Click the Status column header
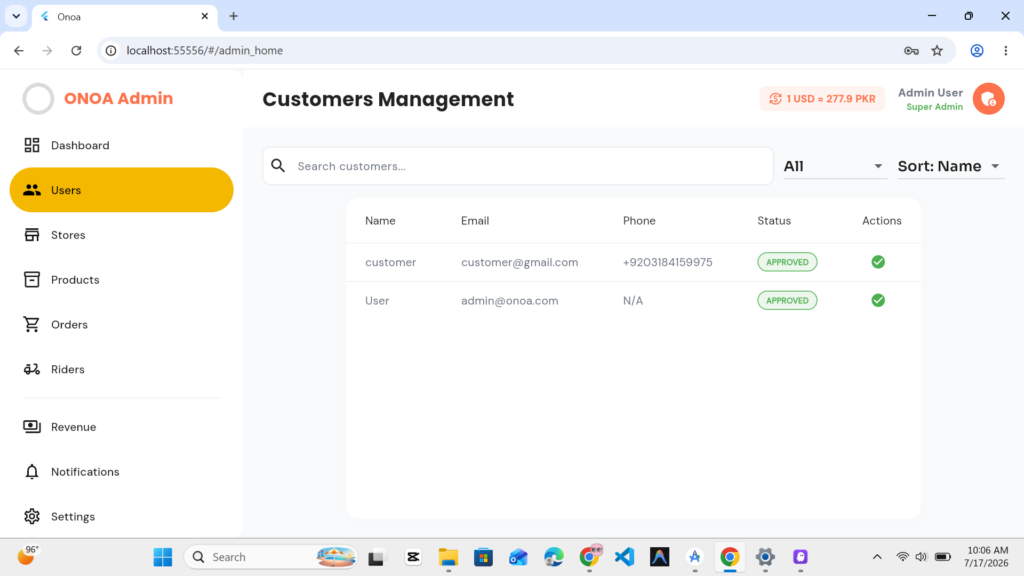This screenshot has height=576, width=1024. pos(774,221)
